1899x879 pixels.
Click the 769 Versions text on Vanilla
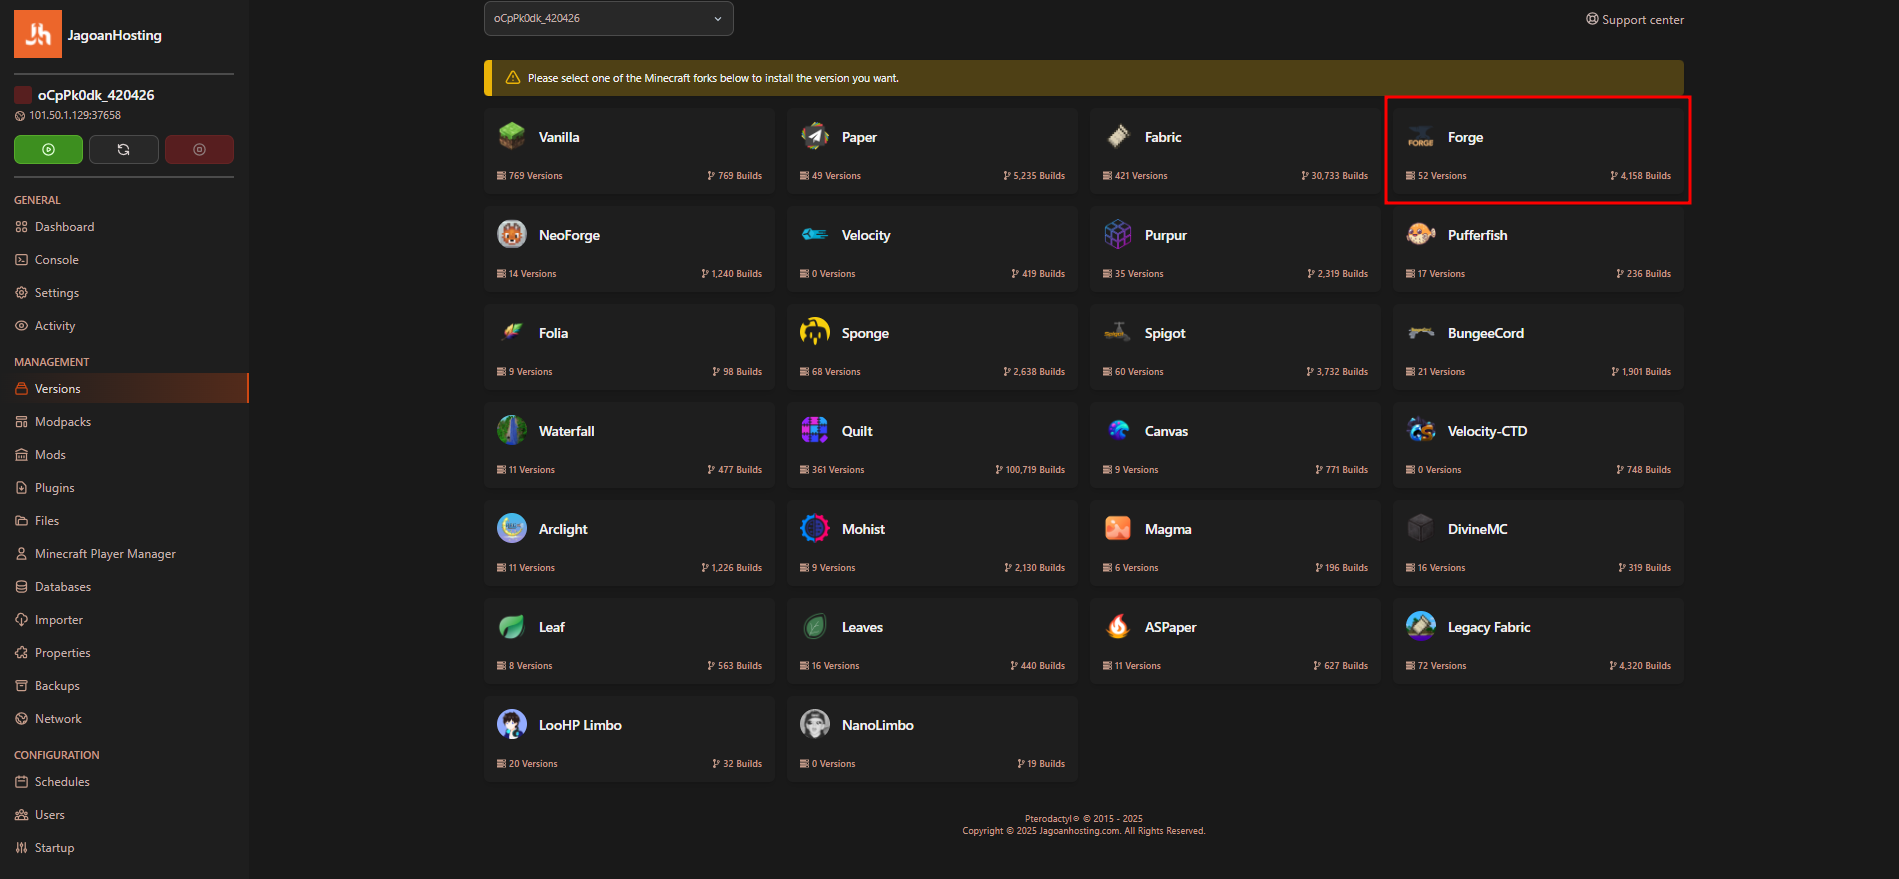coord(535,176)
